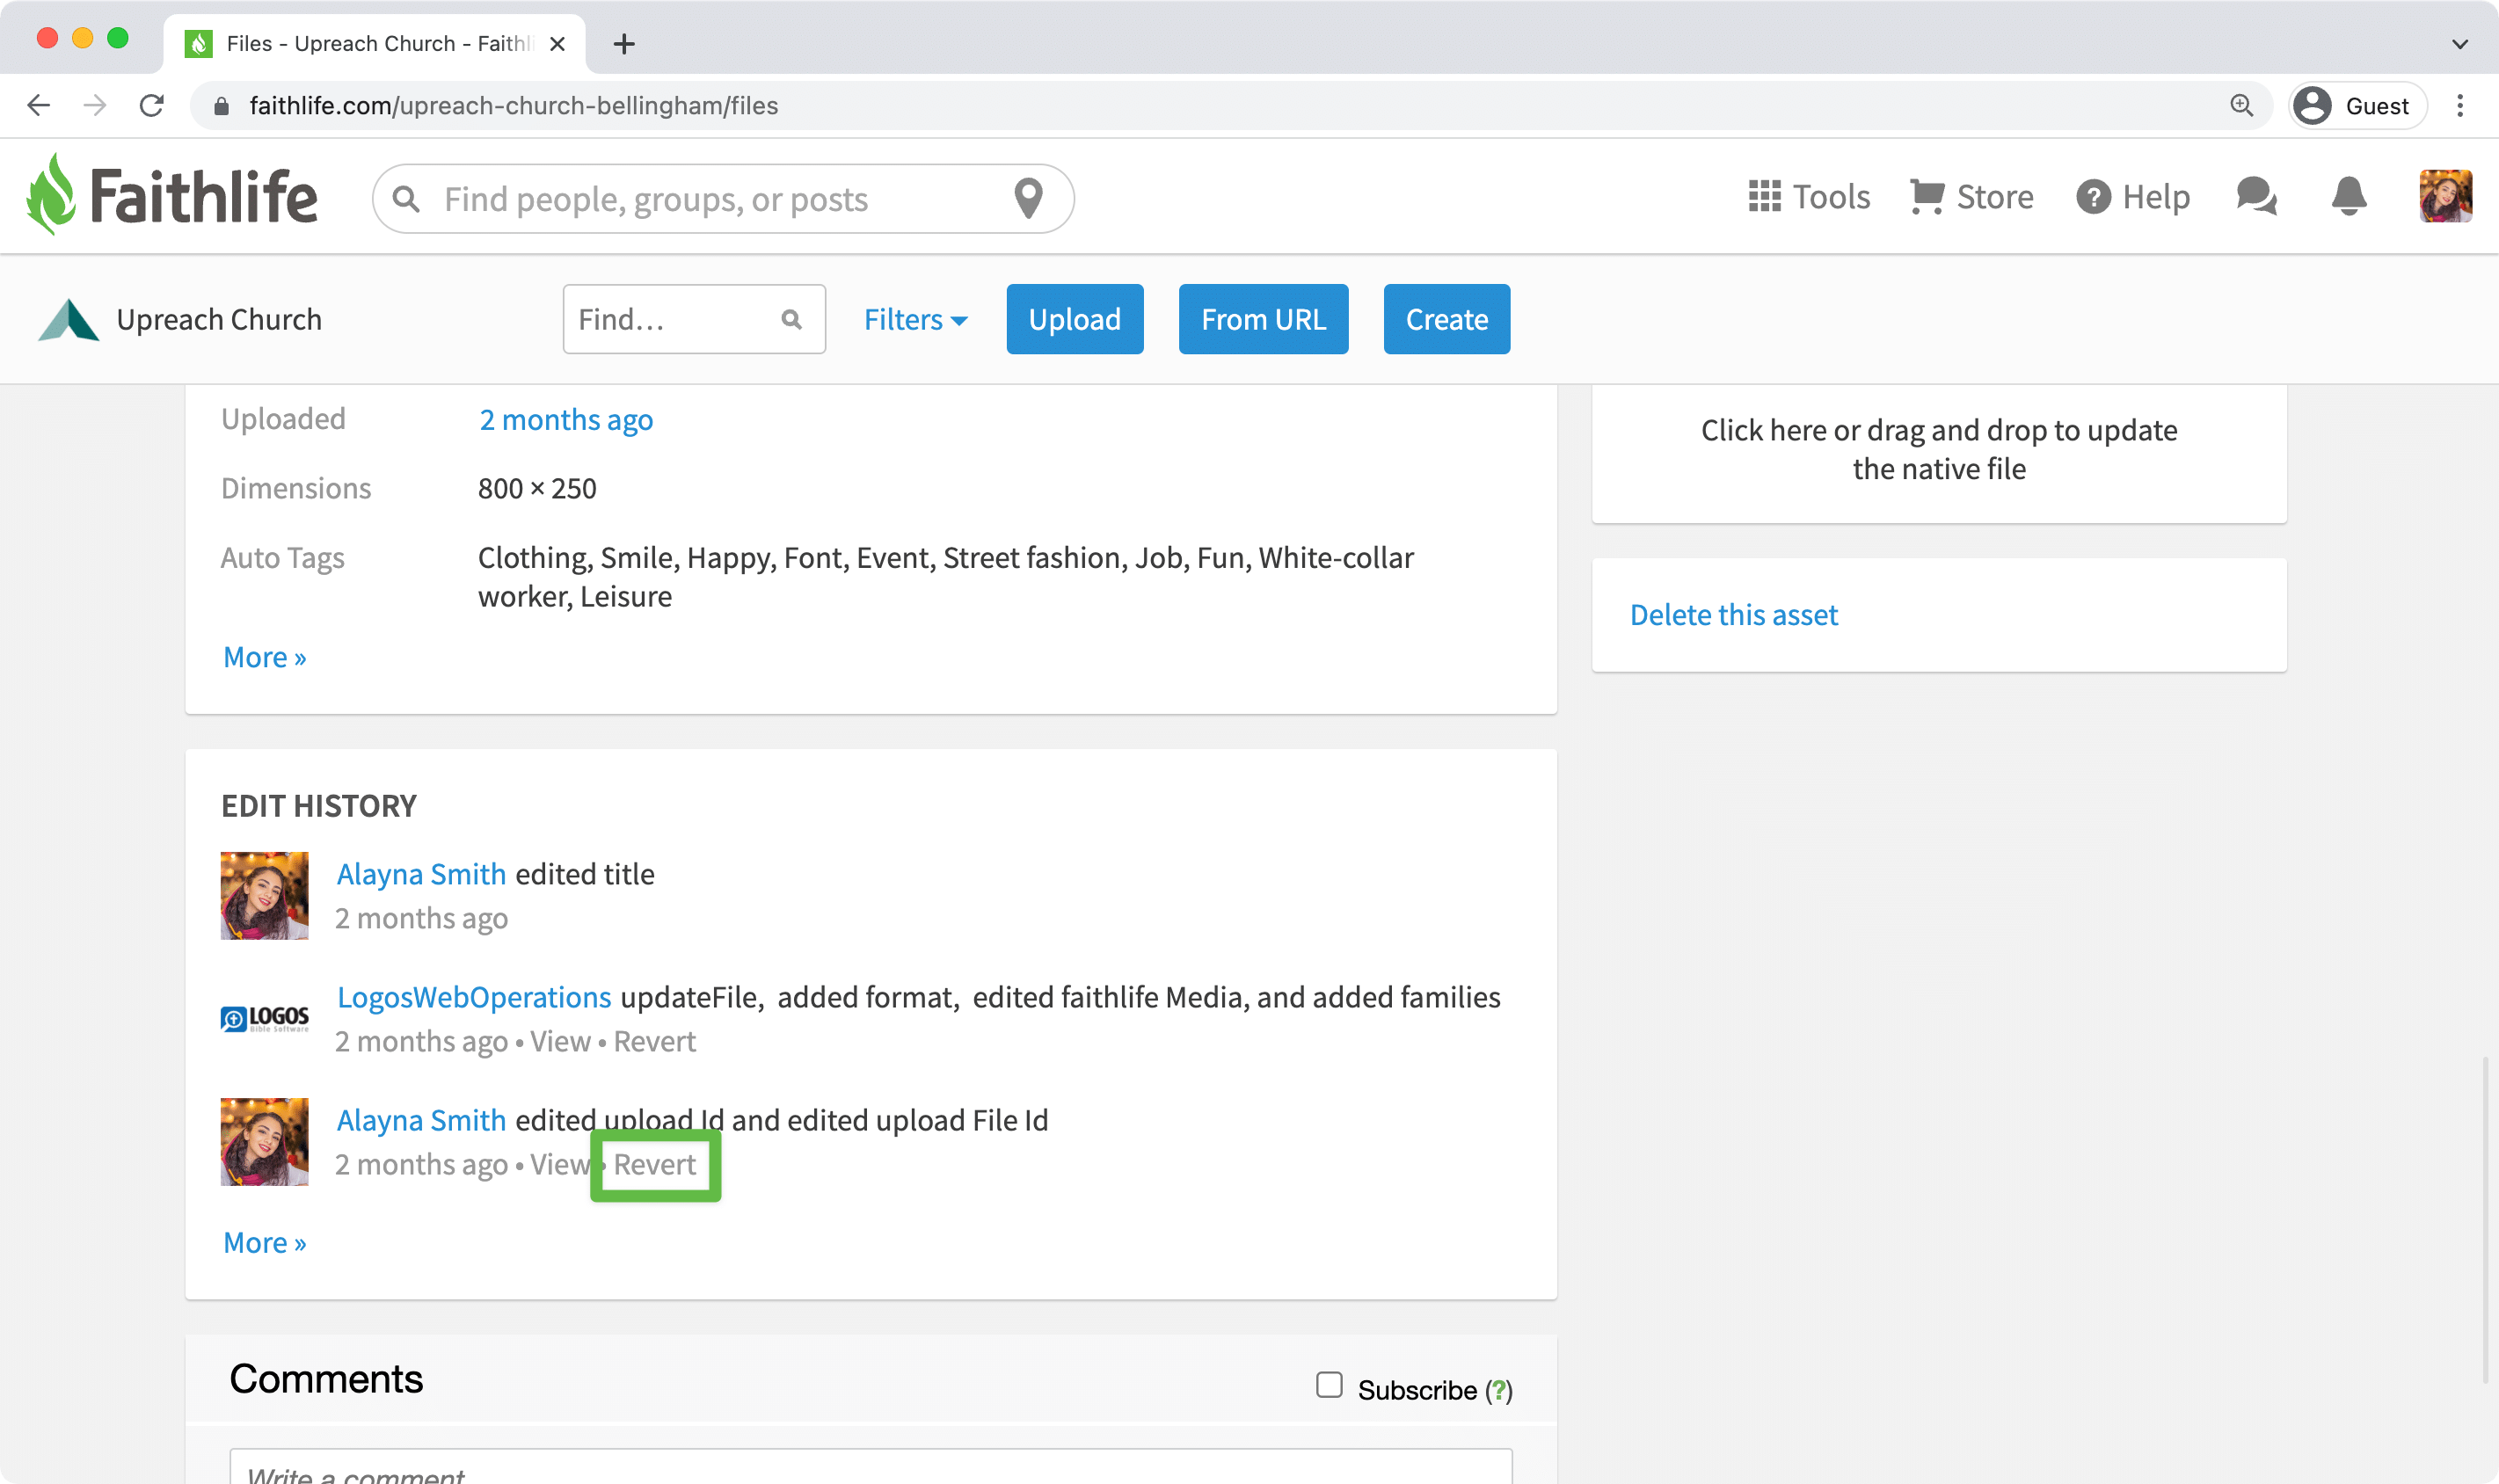Click the Auto Tags list text

click(945, 577)
